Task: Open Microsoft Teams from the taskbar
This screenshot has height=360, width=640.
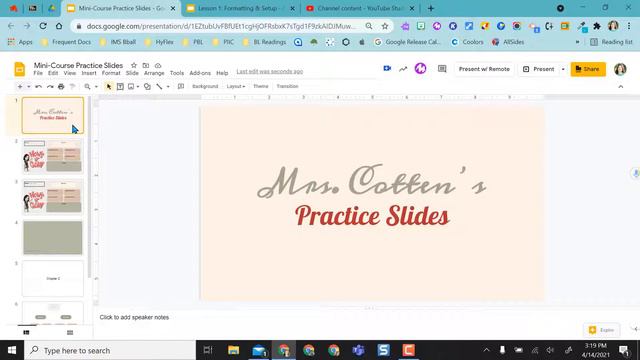Action: pyautogui.click(x=358, y=350)
